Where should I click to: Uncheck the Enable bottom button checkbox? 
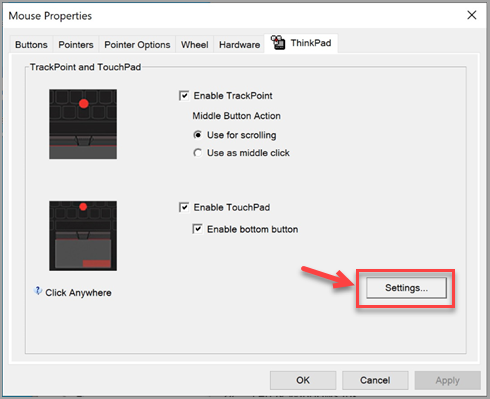point(197,229)
